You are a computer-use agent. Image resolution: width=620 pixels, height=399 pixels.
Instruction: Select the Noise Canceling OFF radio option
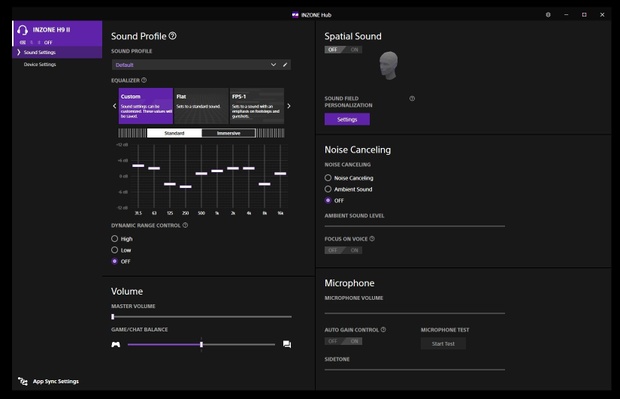click(x=328, y=200)
